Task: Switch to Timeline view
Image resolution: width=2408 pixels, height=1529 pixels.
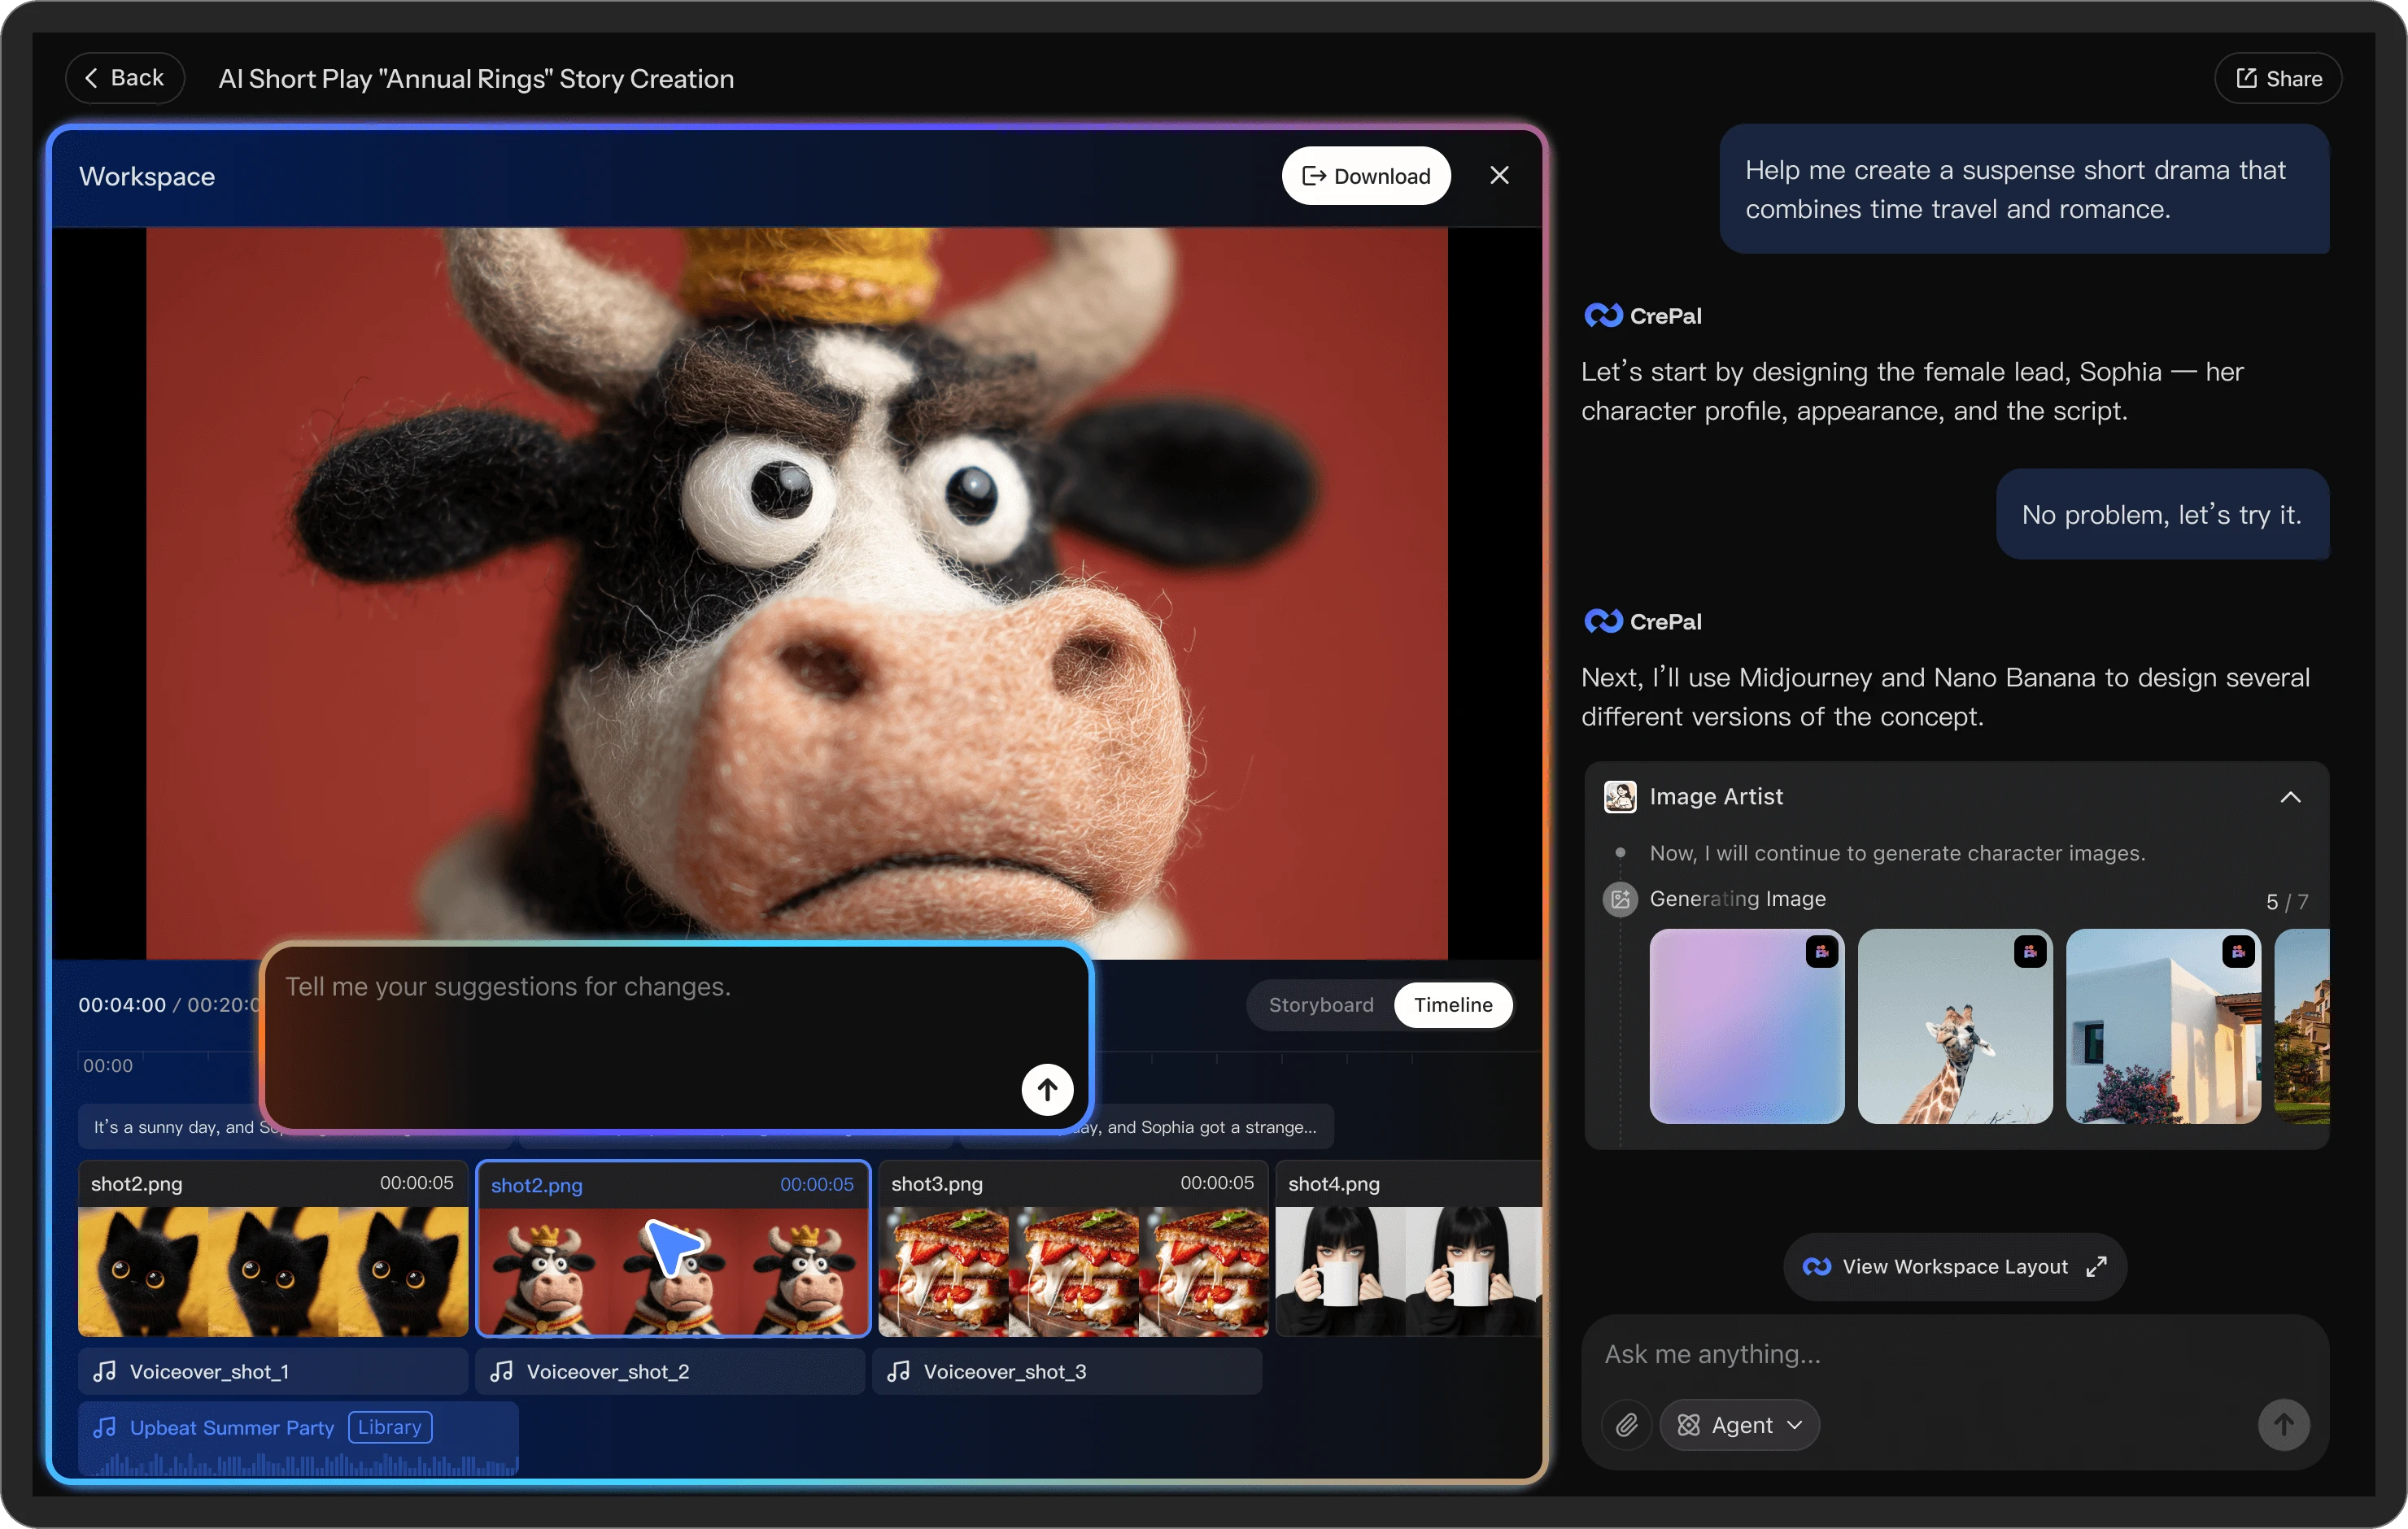Action: pos(1452,1005)
